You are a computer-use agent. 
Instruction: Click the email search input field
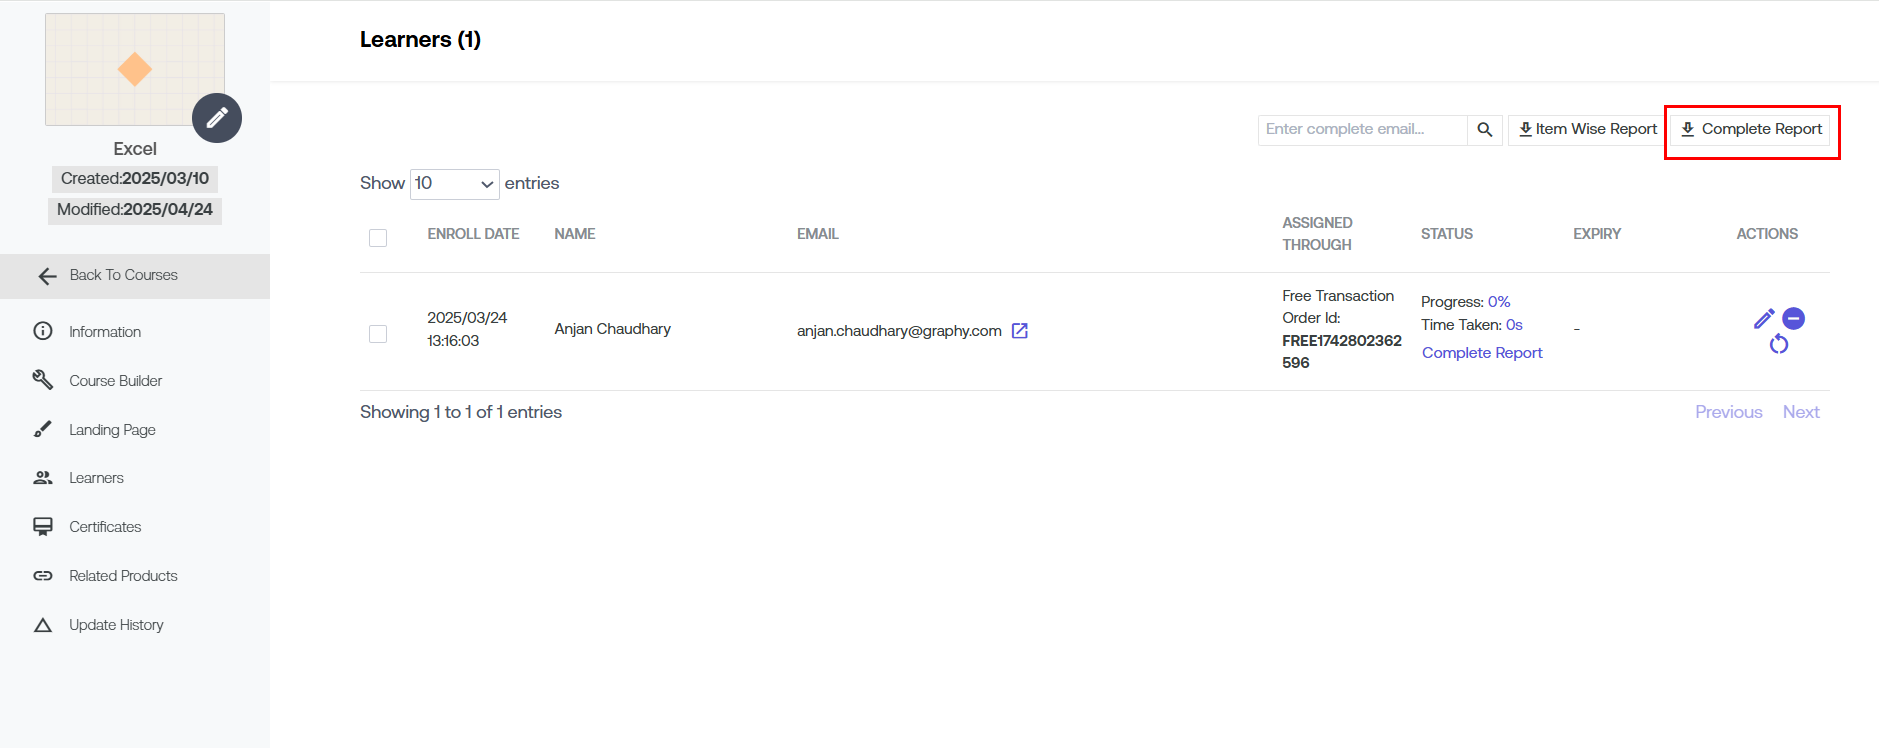coord(1361,130)
